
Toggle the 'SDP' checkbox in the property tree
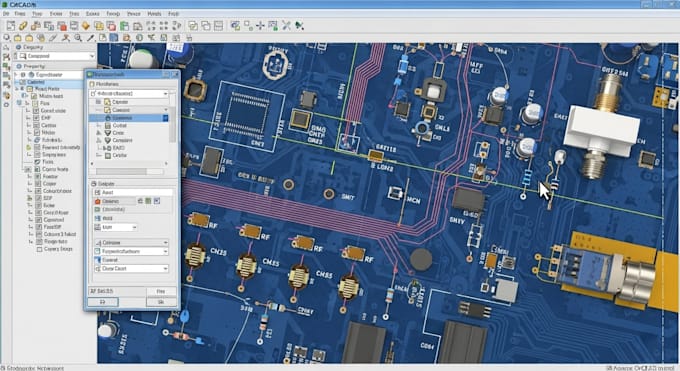39,198
